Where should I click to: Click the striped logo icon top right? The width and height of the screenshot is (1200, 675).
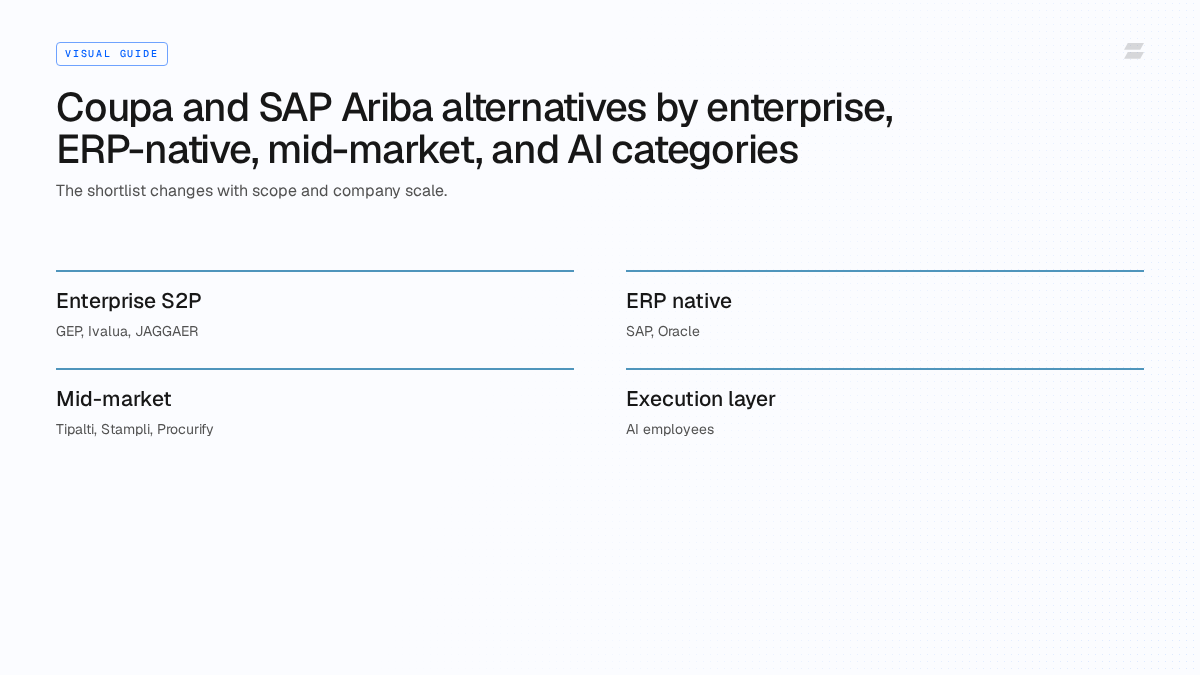point(1134,51)
